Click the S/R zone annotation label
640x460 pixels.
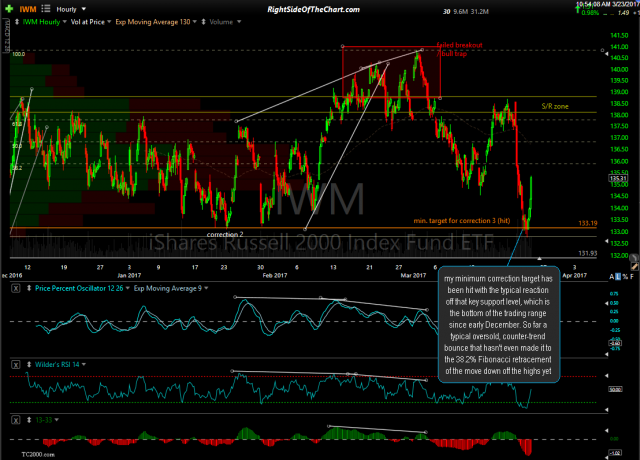pyautogui.click(x=555, y=107)
